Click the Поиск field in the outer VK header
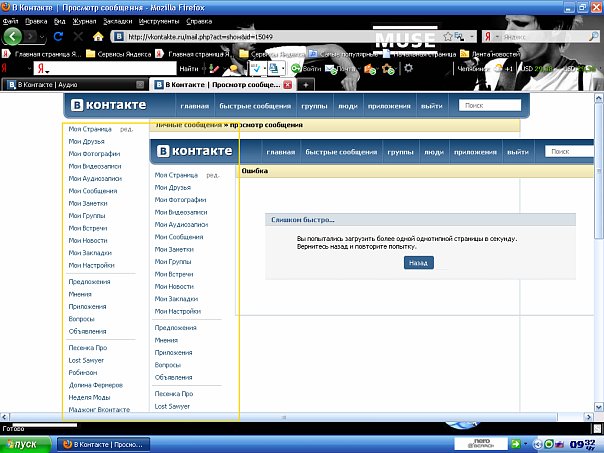 point(490,105)
